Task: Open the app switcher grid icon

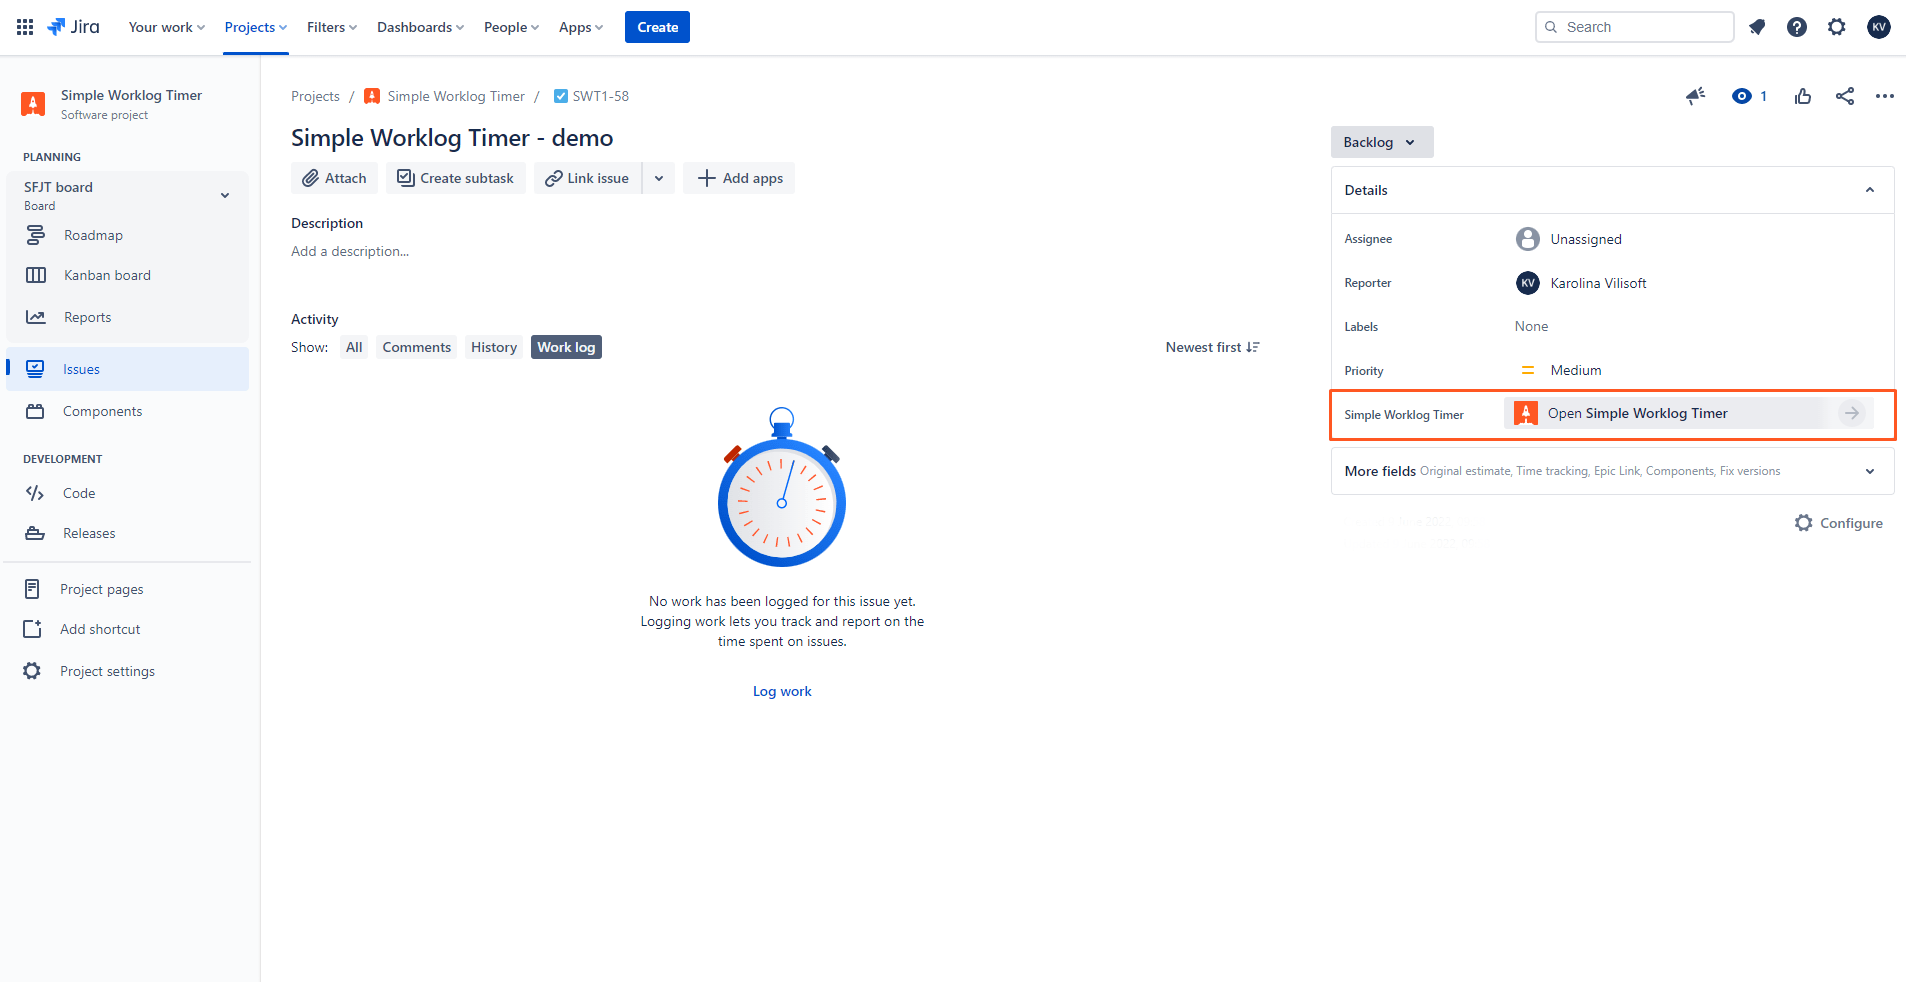Action: (x=25, y=27)
